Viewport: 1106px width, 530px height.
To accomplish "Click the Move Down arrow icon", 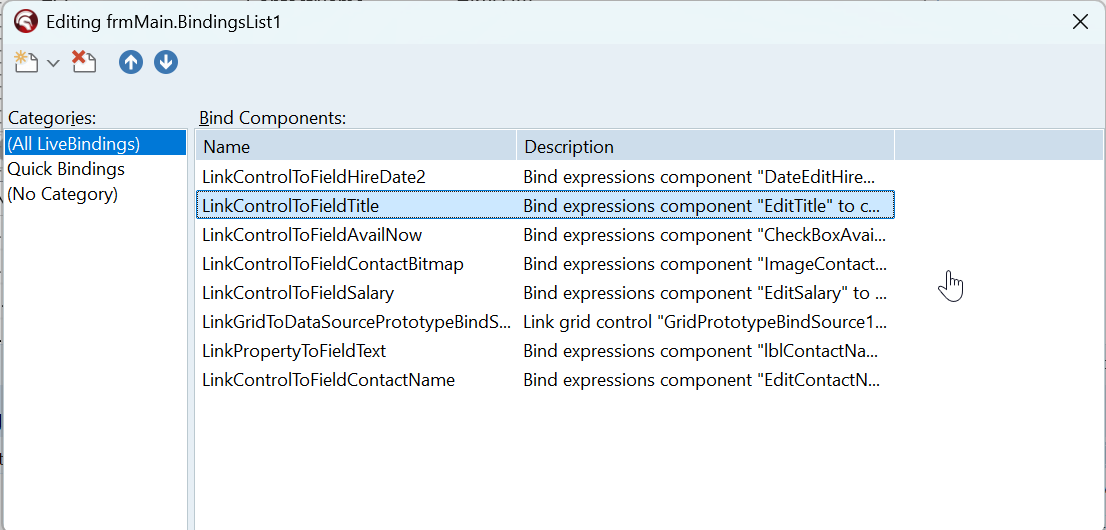I will click(x=166, y=62).
